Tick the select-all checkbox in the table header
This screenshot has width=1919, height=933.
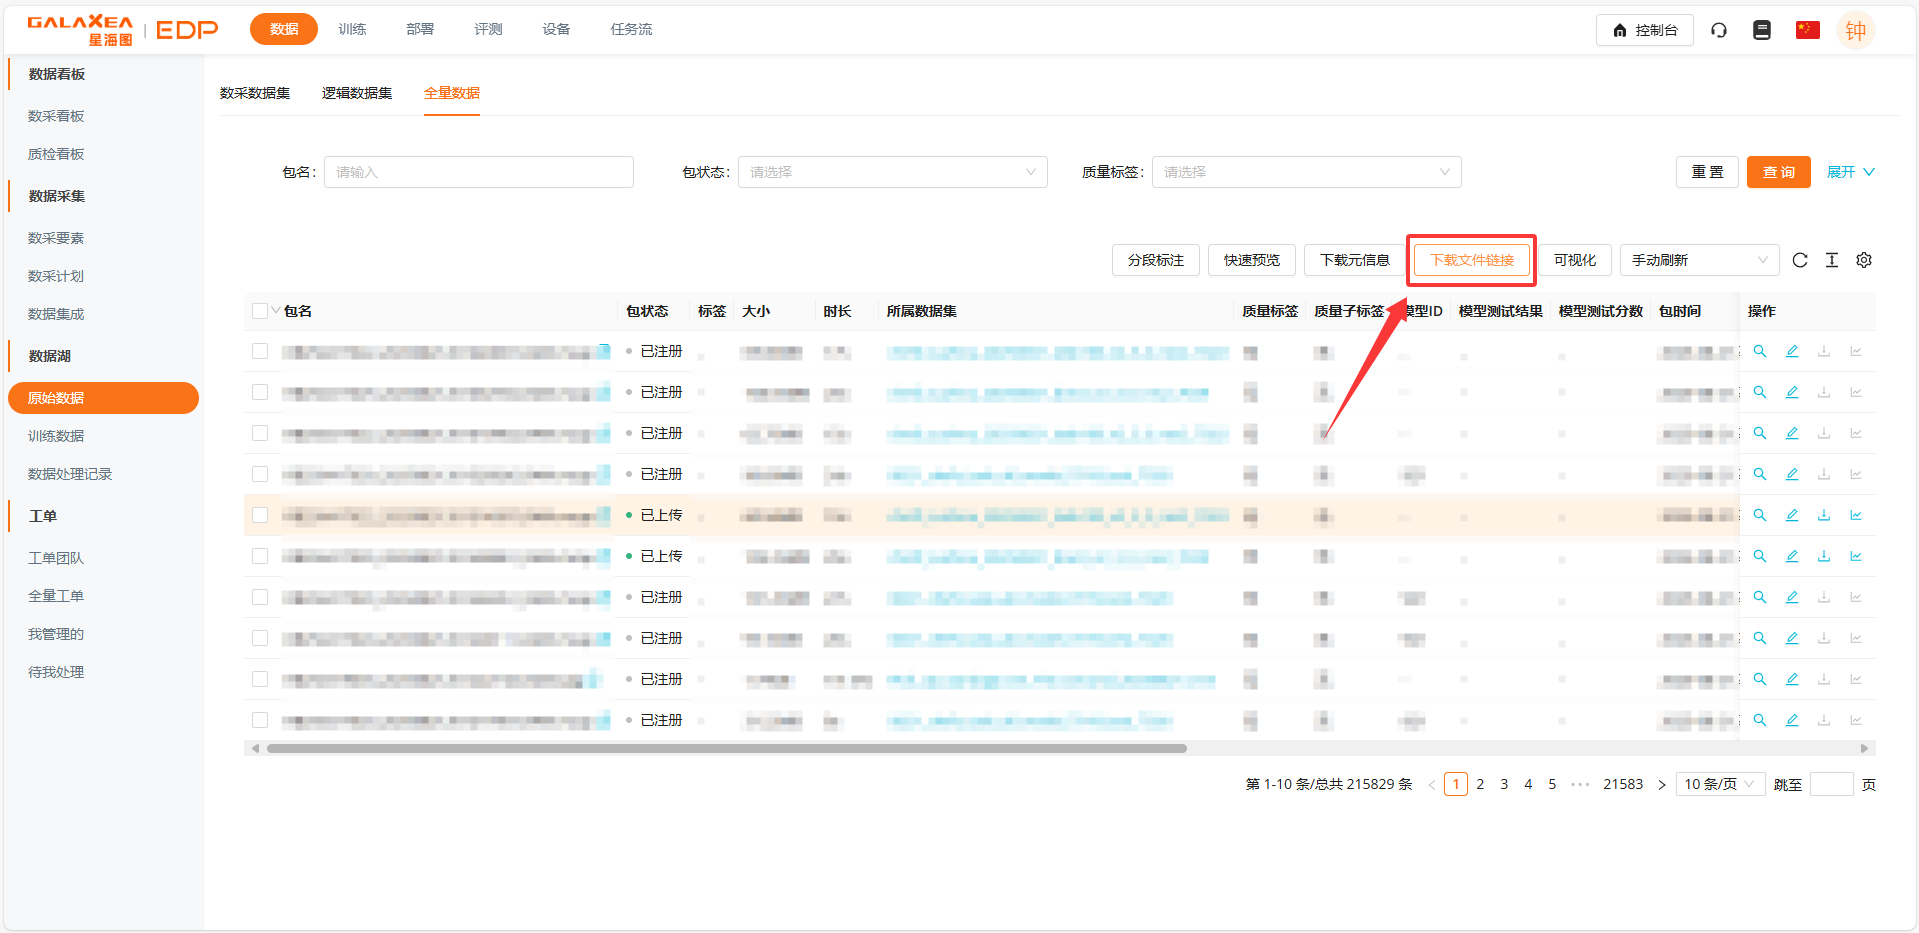pos(260,311)
